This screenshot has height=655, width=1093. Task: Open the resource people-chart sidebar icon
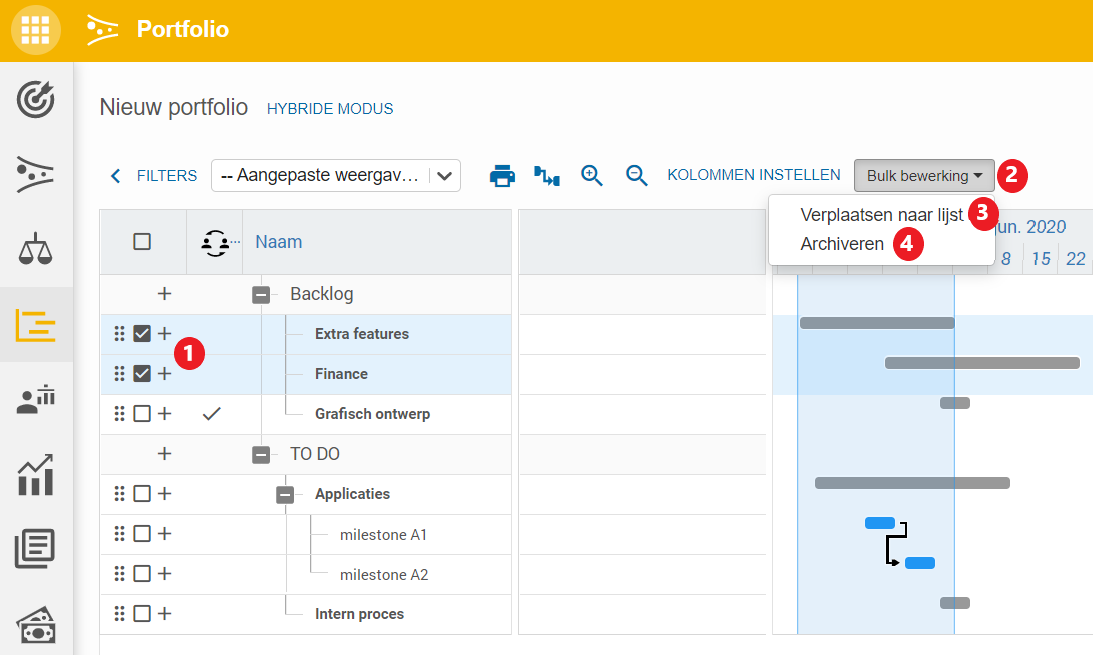tap(36, 400)
